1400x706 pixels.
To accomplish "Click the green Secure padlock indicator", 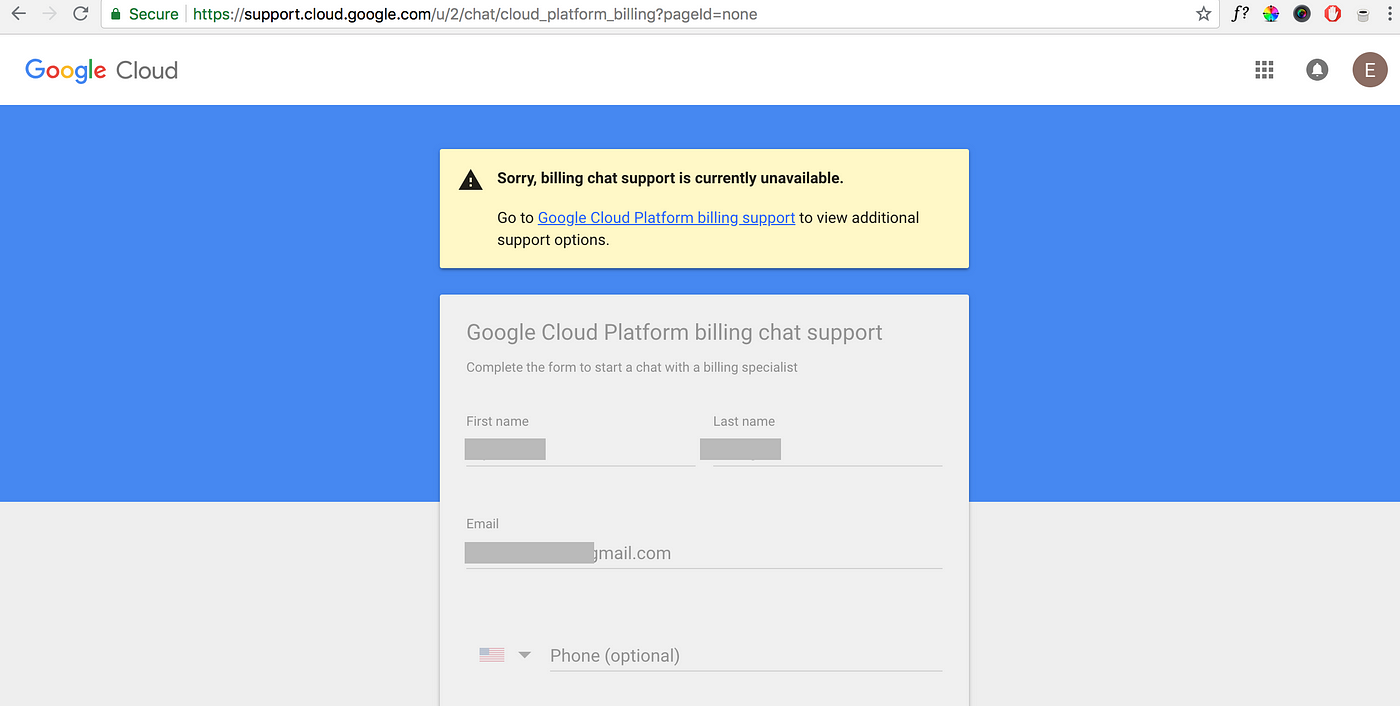I will point(145,15).
